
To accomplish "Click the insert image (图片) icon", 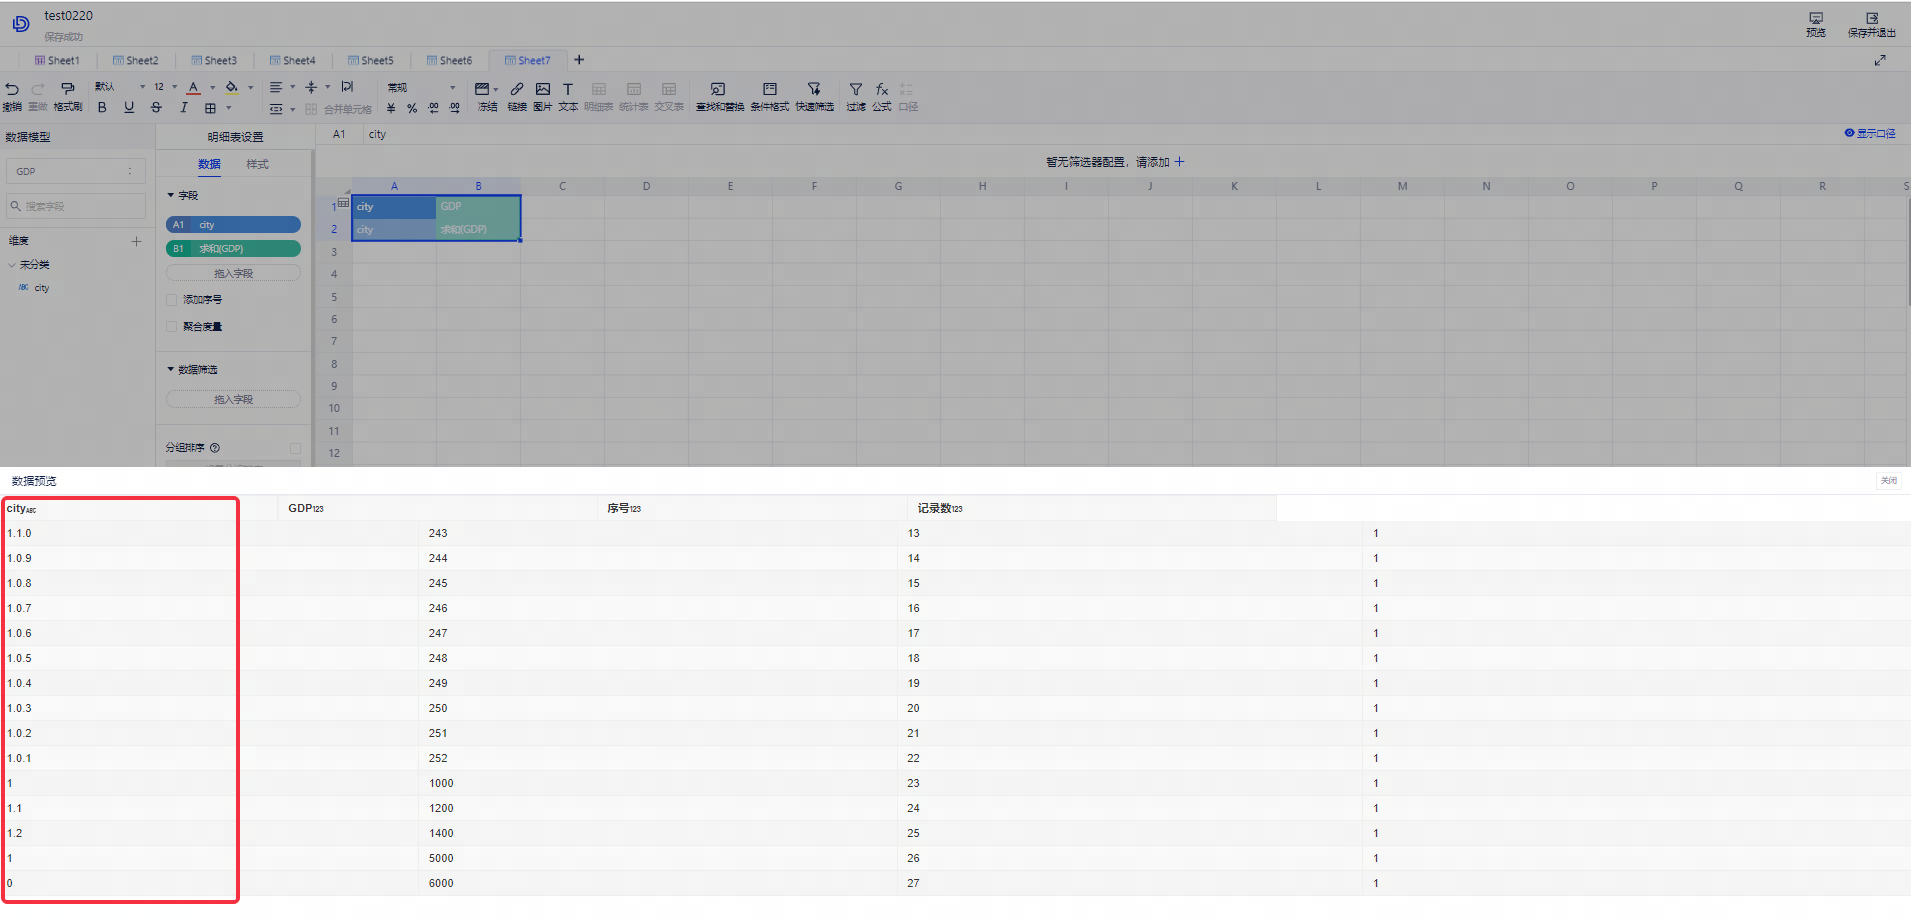I will pos(542,90).
